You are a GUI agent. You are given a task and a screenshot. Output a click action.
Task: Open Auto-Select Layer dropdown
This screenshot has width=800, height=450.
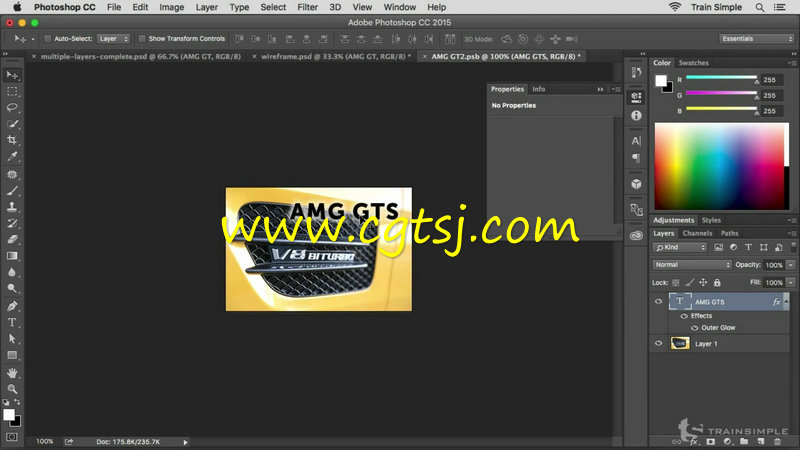[113, 39]
